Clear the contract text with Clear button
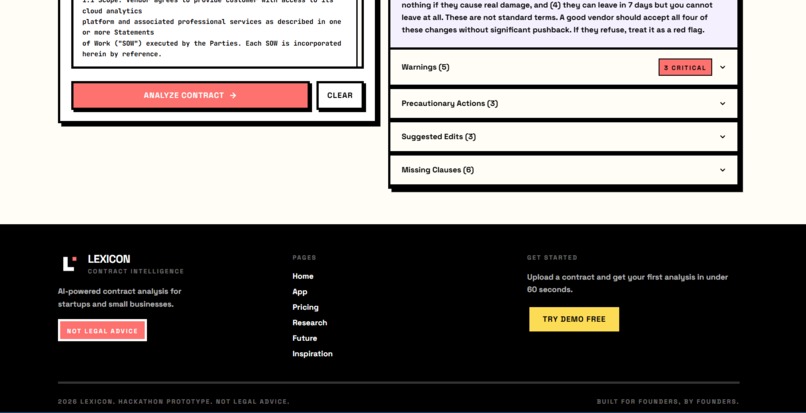This screenshot has width=806, height=413. tap(340, 95)
